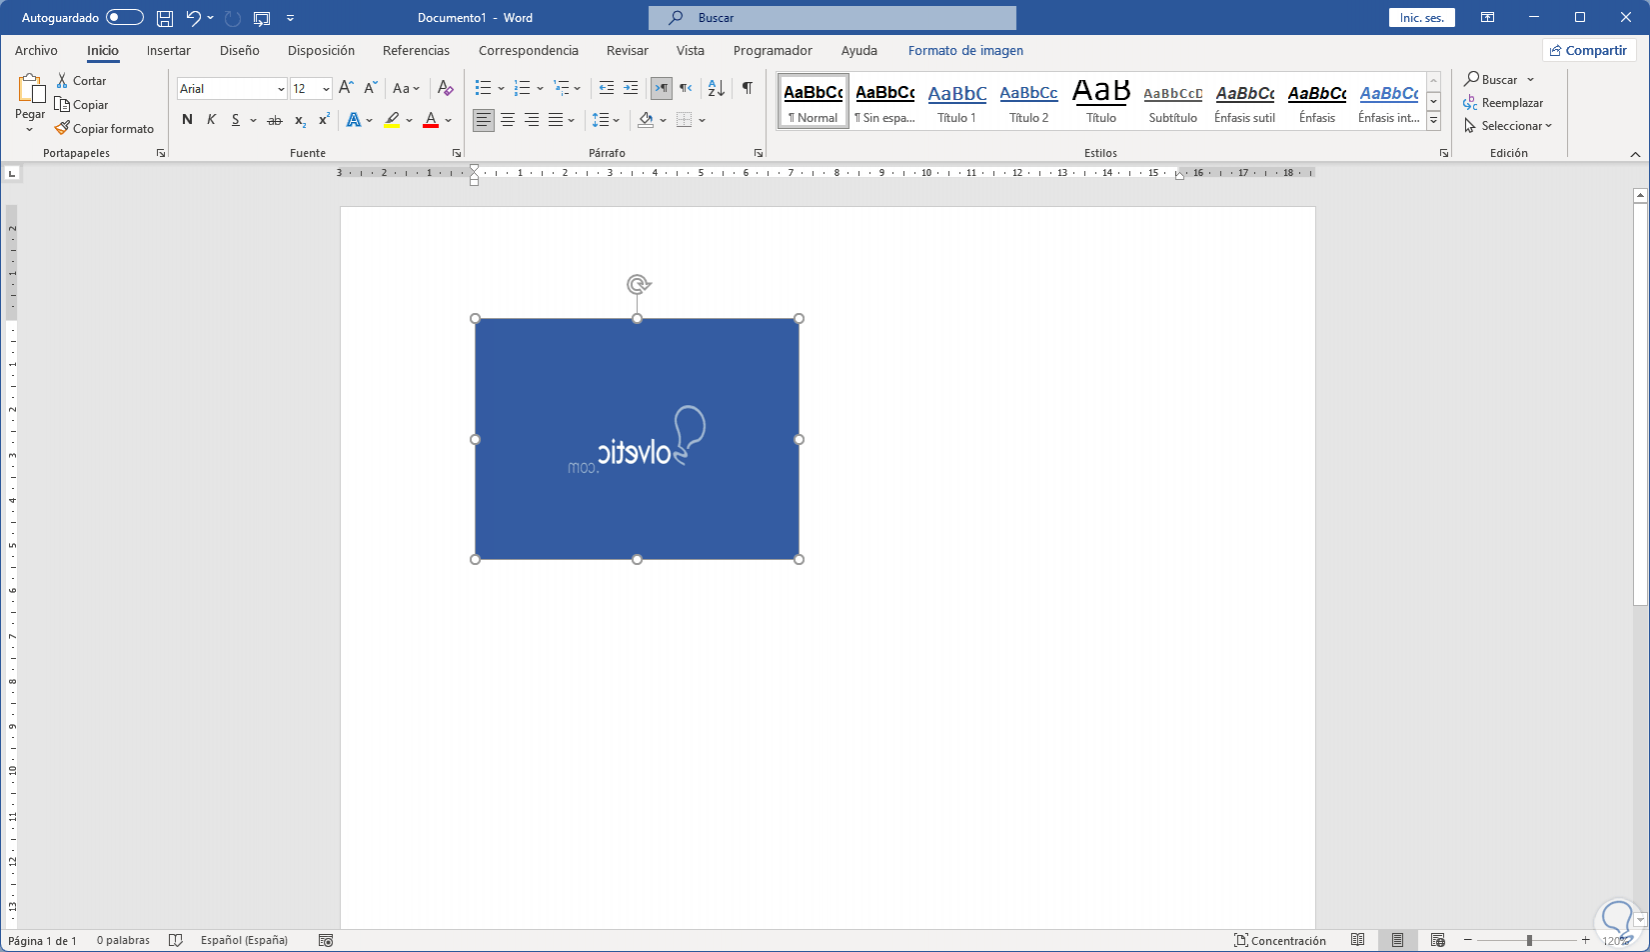Center align the paragraph
Image resolution: width=1650 pixels, height=952 pixels.
(508, 120)
